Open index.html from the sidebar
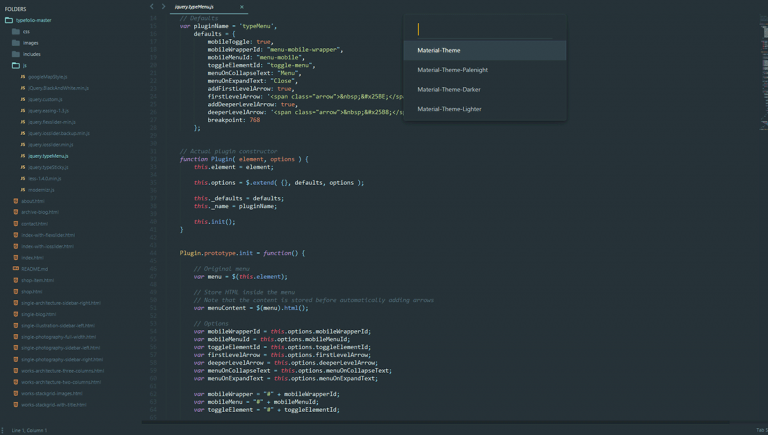The height and width of the screenshot is (435, 768). (x=32, y=257)
